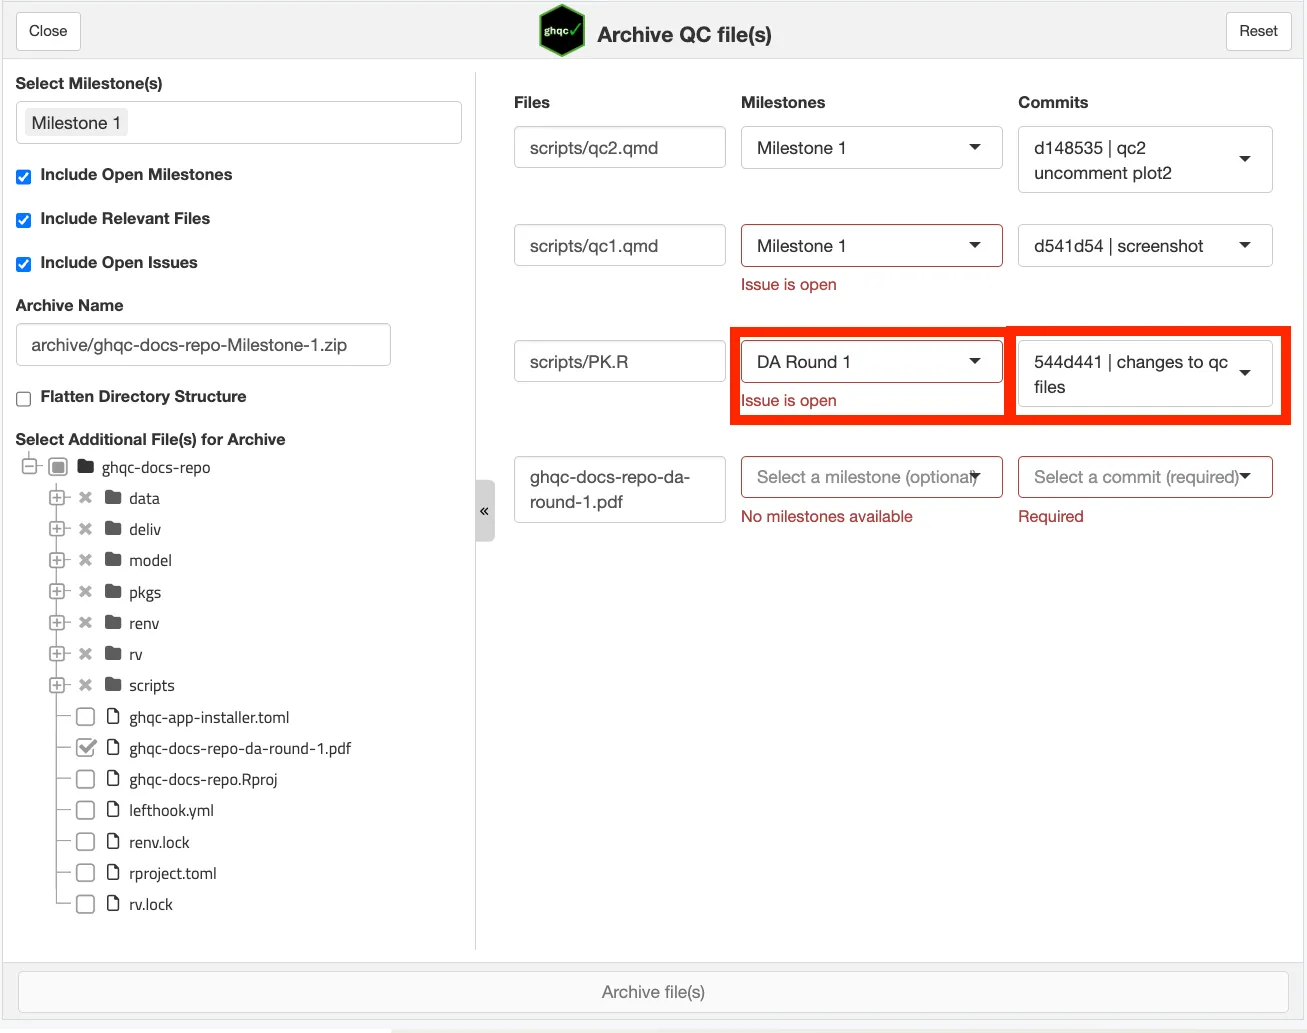The height and width of the screenshot is (1033, 1307).
Task: Expand the deliv folder tree node
Action: (x=57, y=529)
